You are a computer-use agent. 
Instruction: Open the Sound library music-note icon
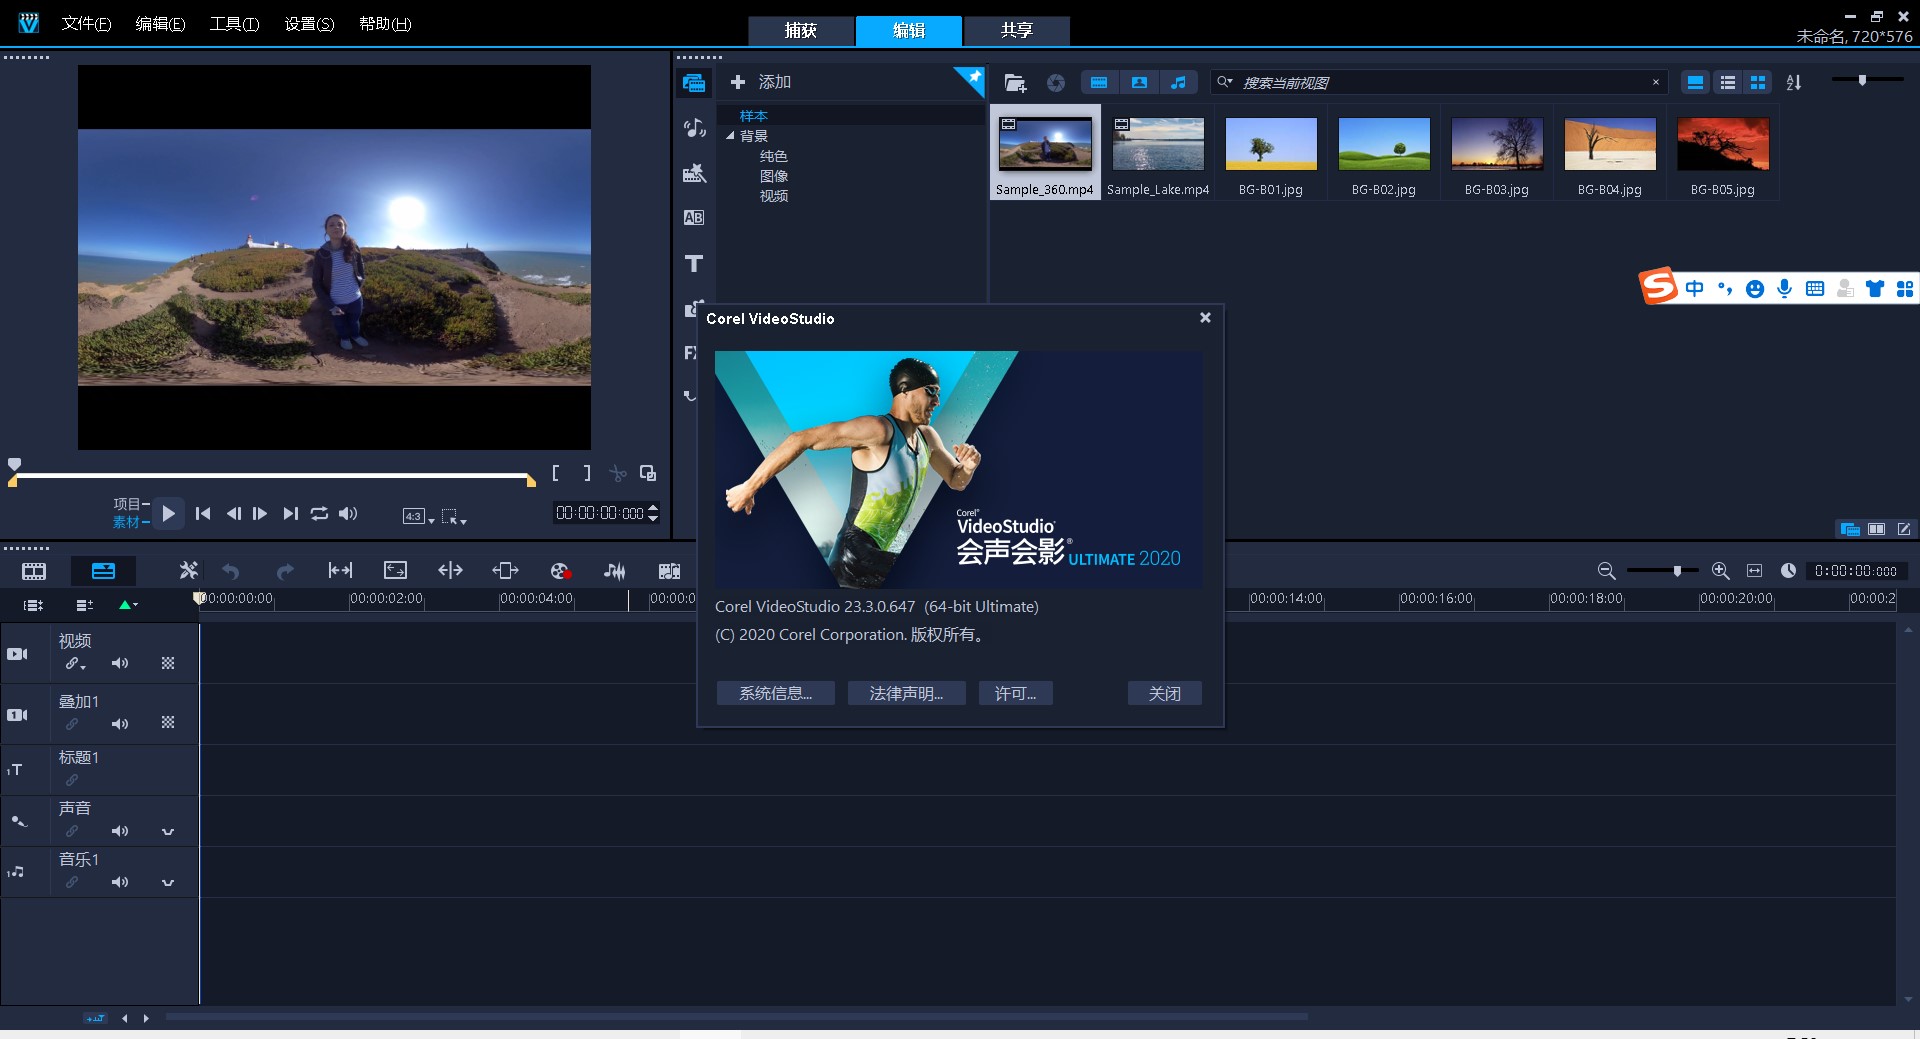point(694,128)
